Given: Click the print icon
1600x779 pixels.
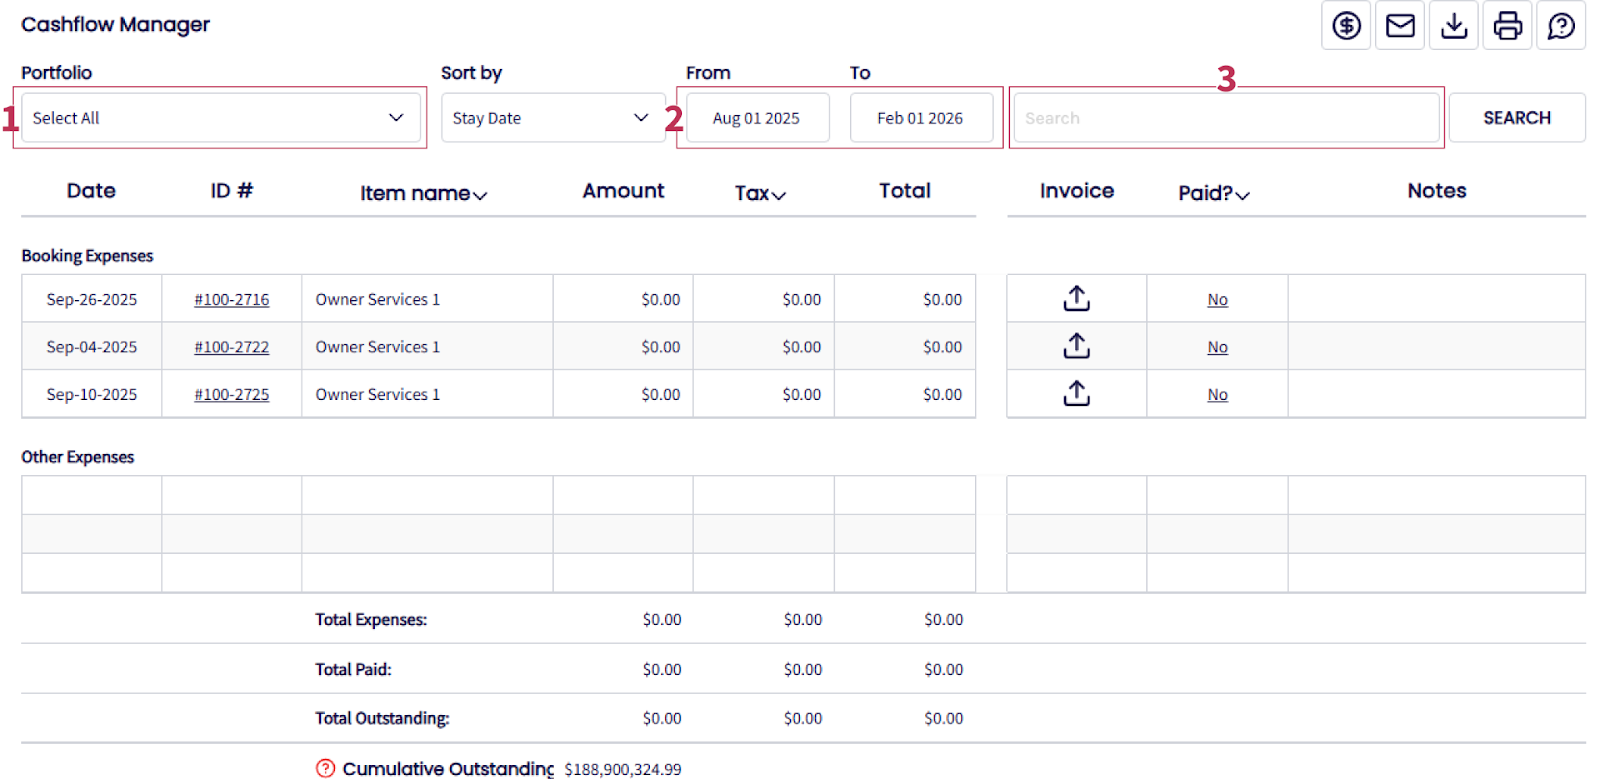Looking at the screenshot, I should coord(1508,26).
